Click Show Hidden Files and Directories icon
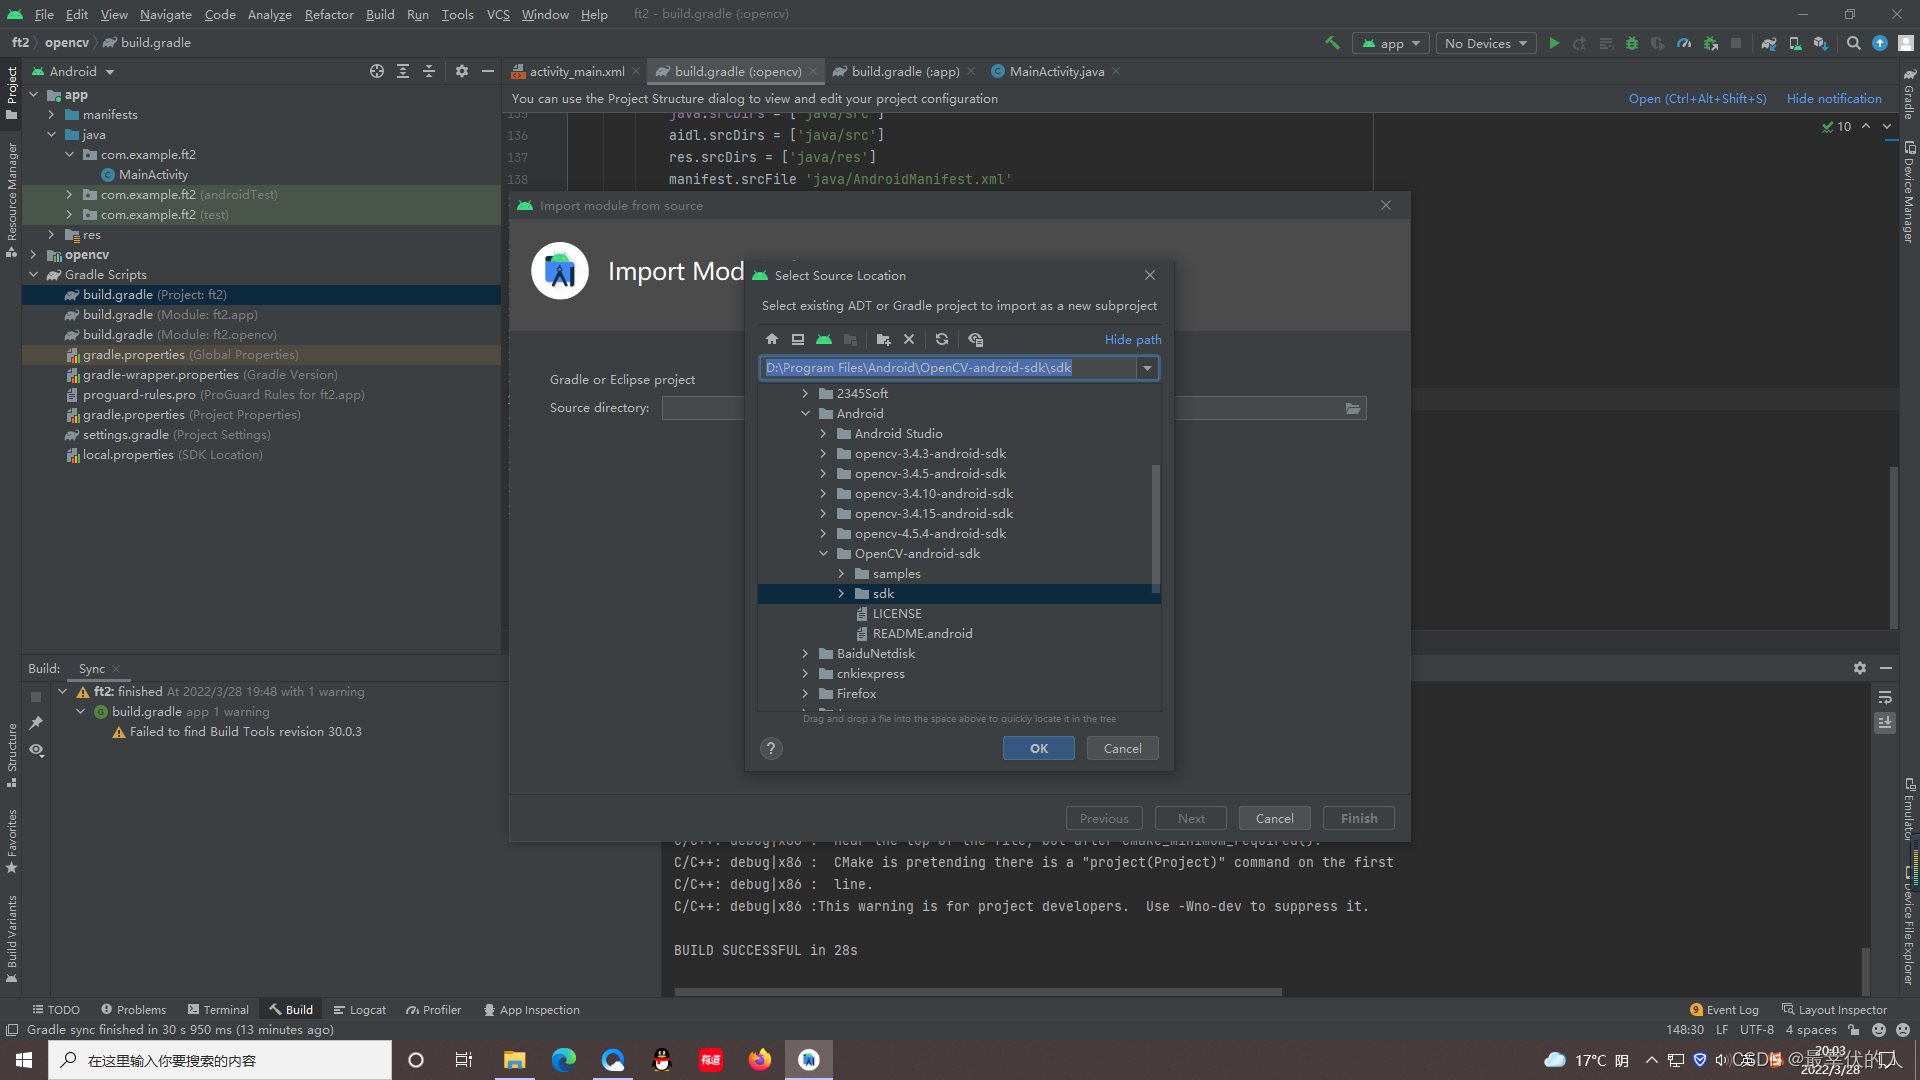This screenshot has height=1080, width=1920. 976,340
